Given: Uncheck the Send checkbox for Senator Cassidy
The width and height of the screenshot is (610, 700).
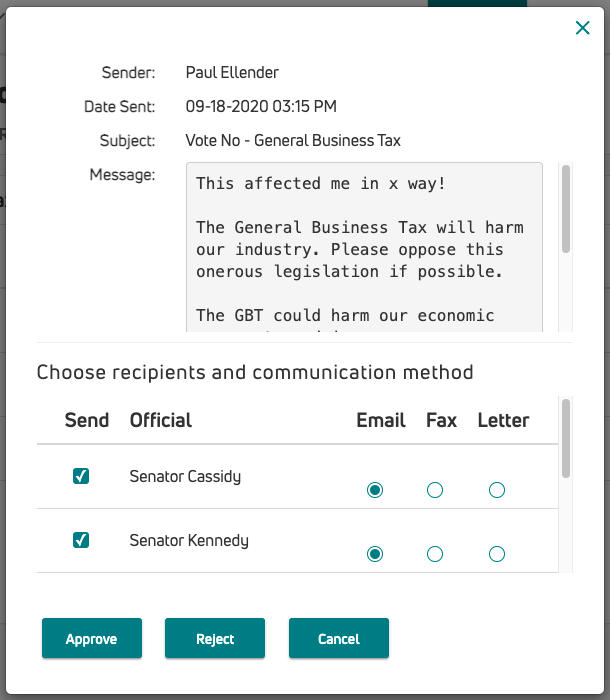Looking at the screenshot, I should point(81,477).
